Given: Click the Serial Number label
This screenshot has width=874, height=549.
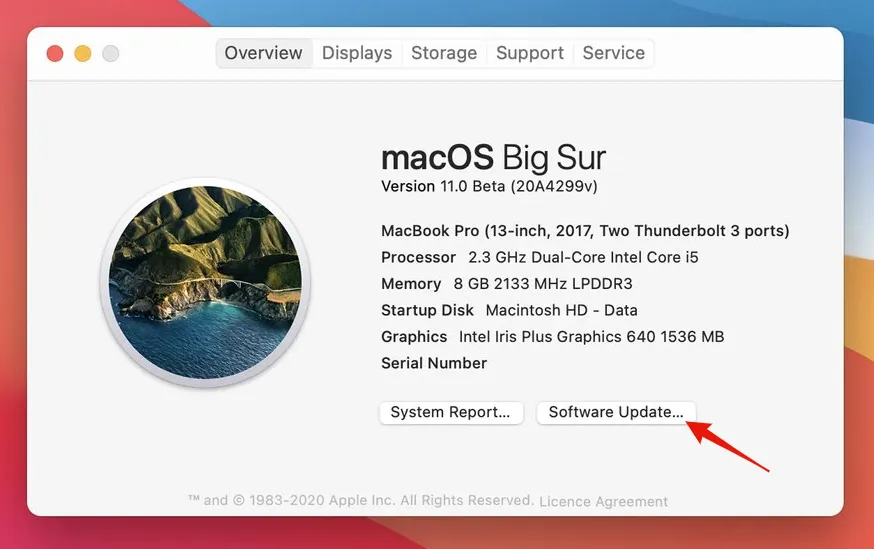Looking at the screenshot, I should click(x=434, y=363).
